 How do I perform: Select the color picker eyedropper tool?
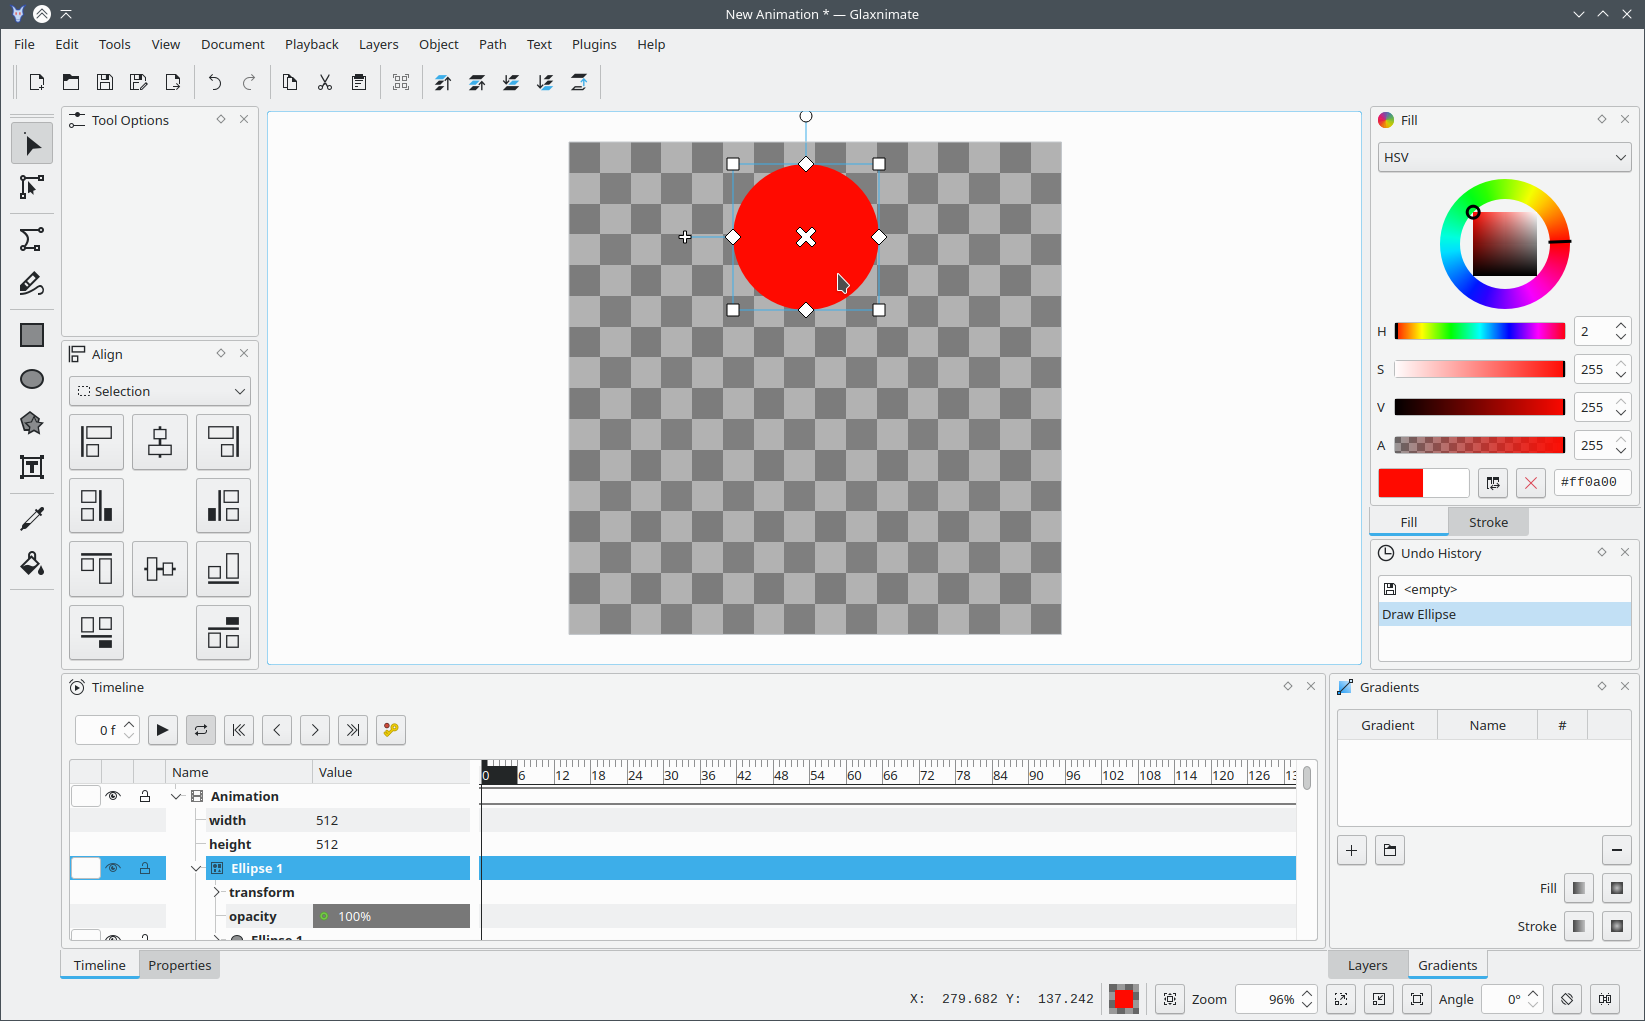pyautogui.click(x=32, y=519)
